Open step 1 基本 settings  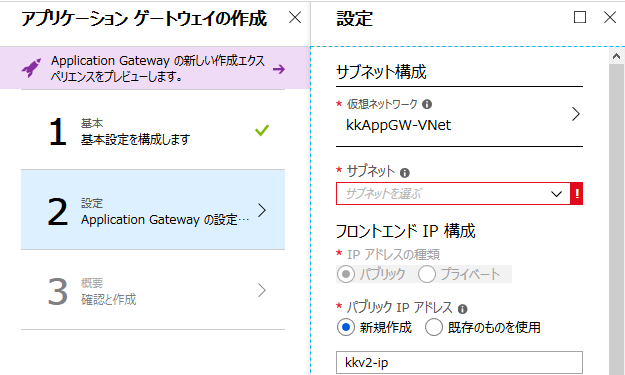point(153,131)
